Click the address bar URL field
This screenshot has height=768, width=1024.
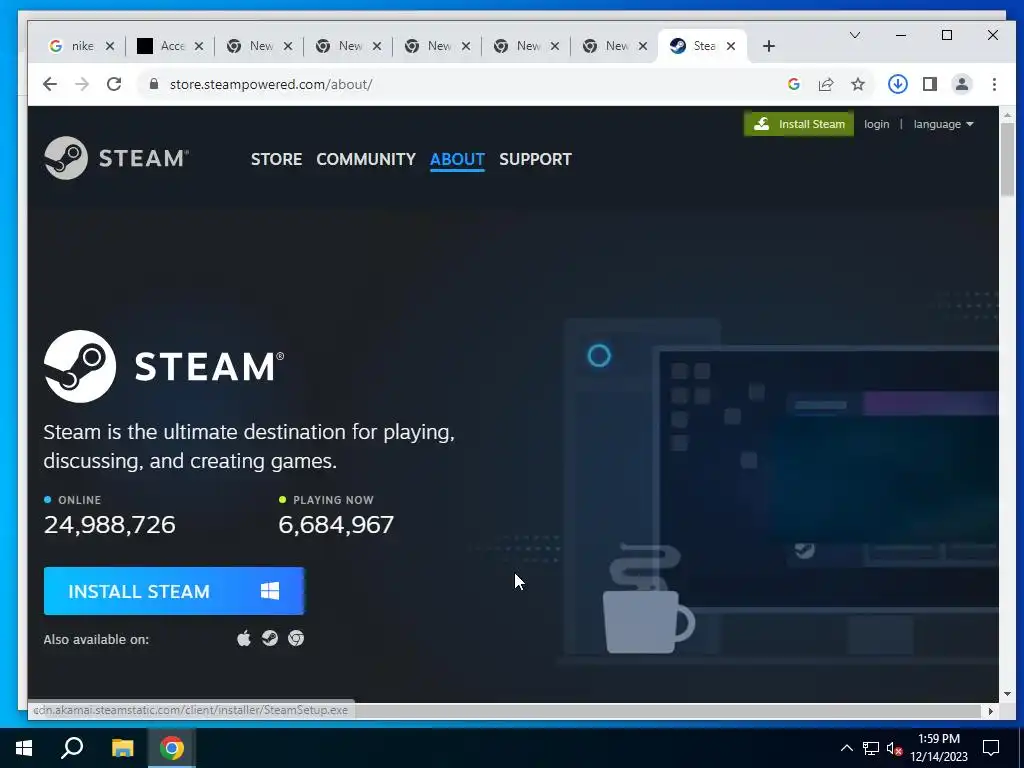457,84
